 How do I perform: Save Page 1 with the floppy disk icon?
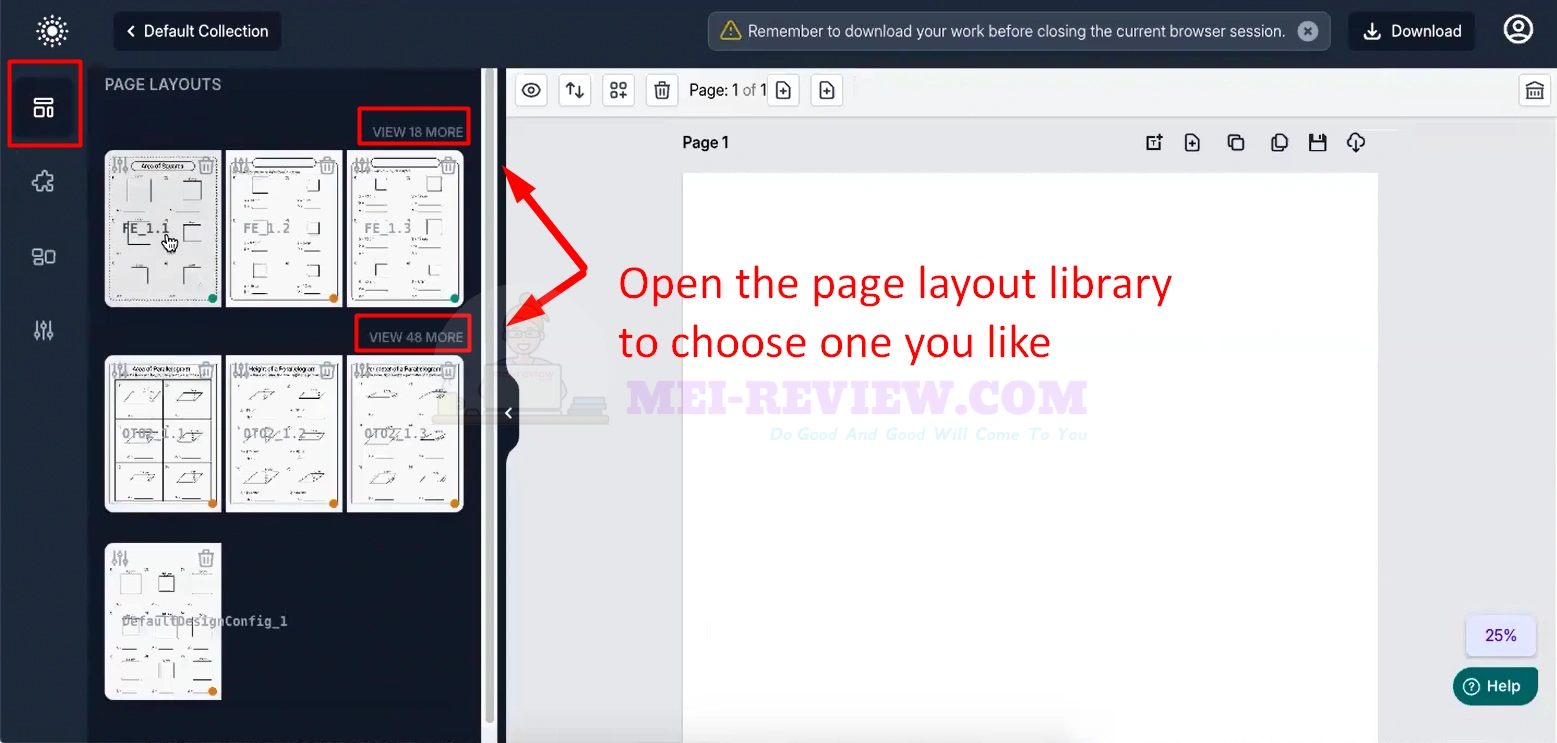(1318, 143)
